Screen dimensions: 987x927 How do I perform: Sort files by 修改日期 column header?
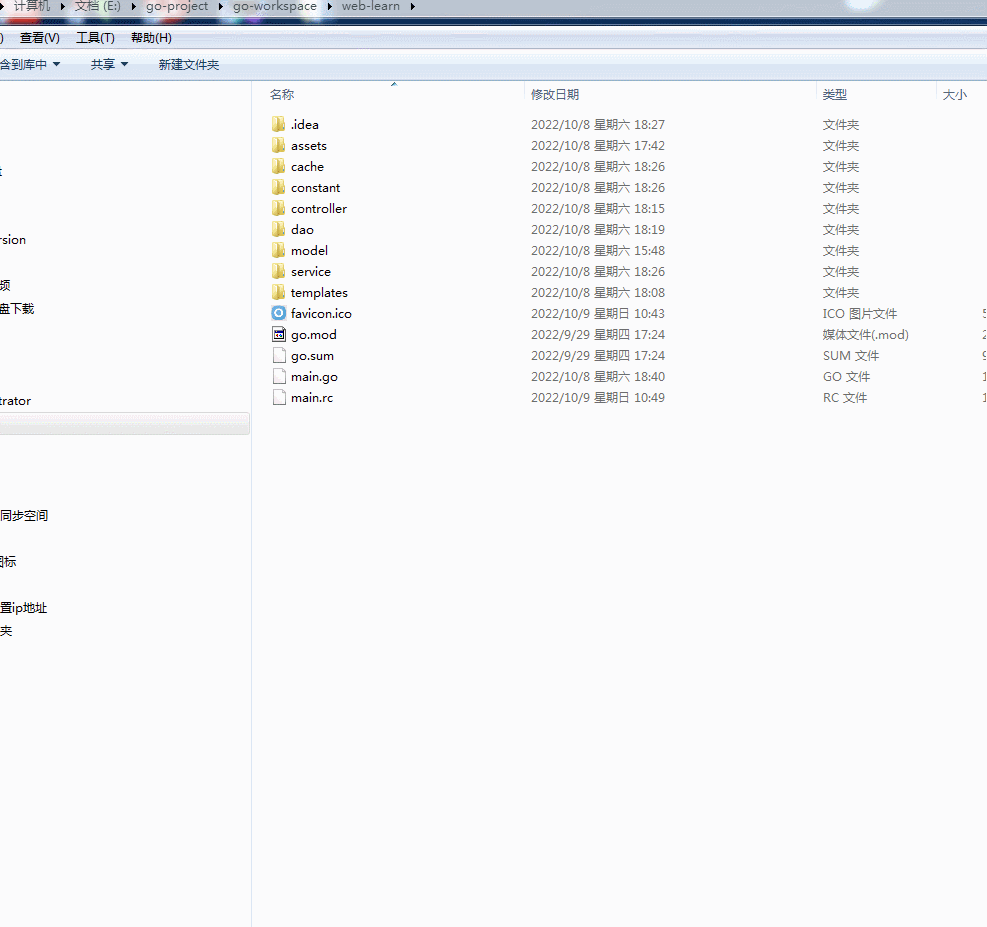555,95
